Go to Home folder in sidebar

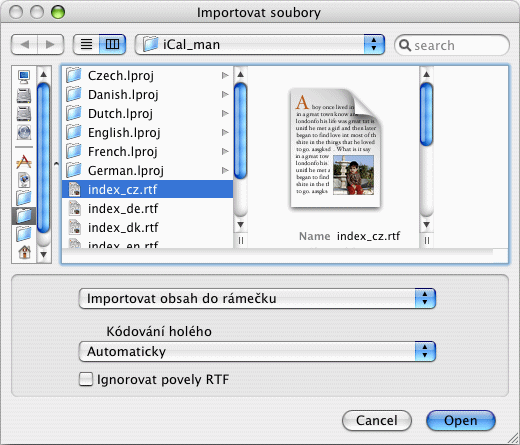pos(24,252)
